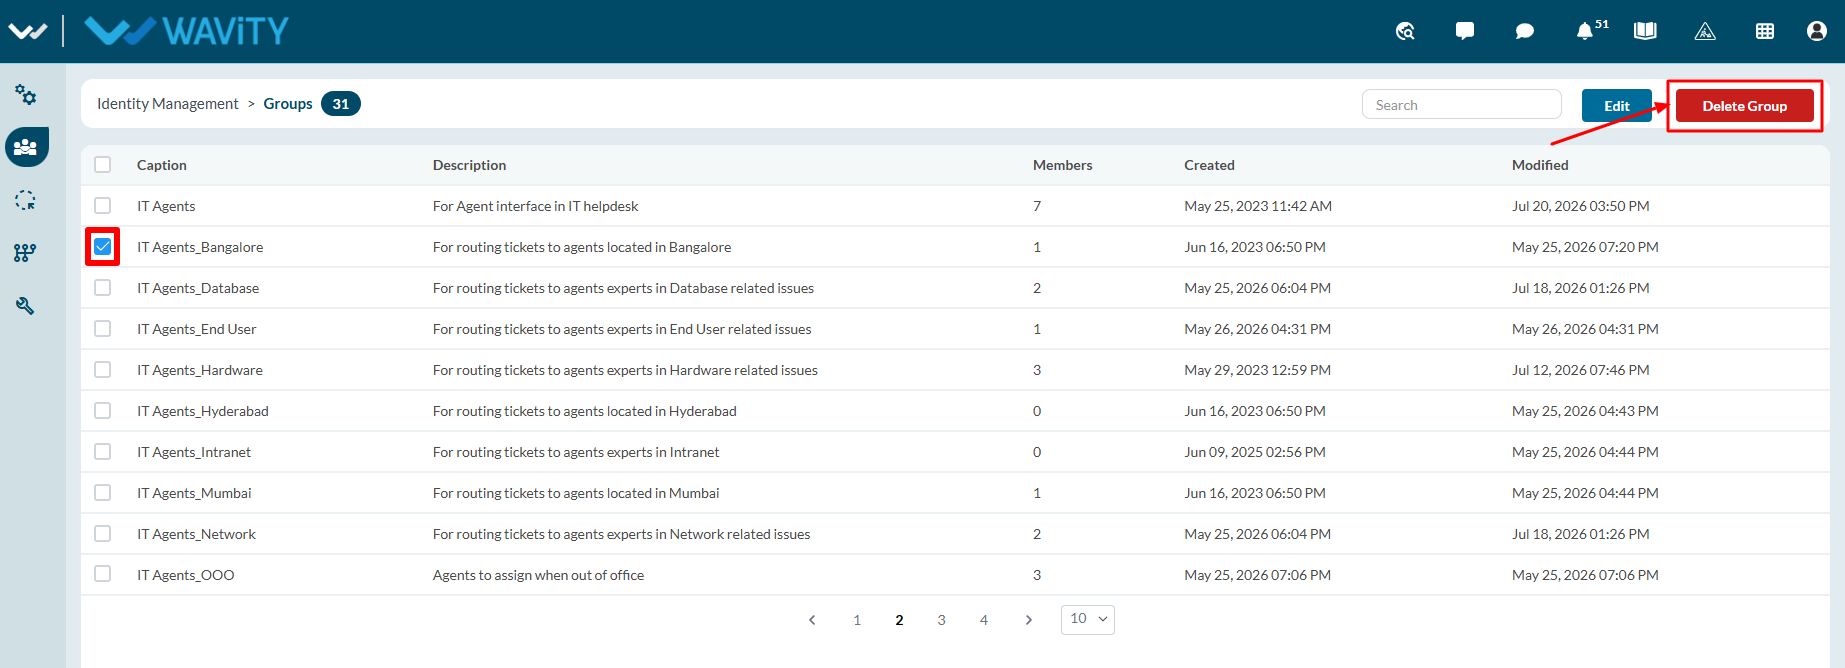Click the triangle alert icon in header

point(1705,31)
